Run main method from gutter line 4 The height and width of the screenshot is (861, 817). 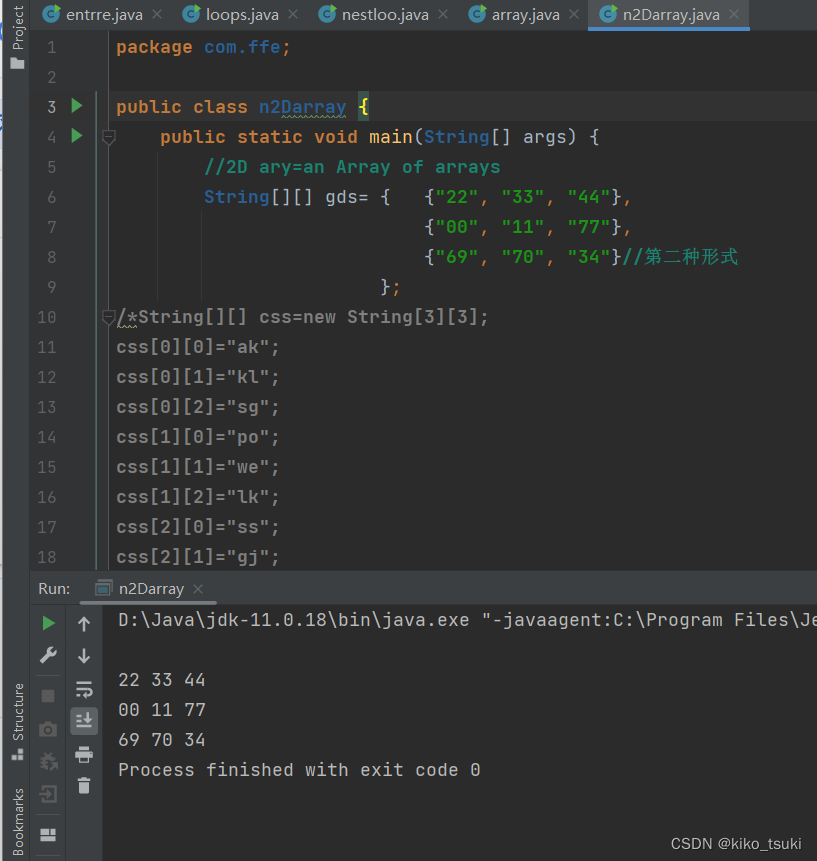77,136
